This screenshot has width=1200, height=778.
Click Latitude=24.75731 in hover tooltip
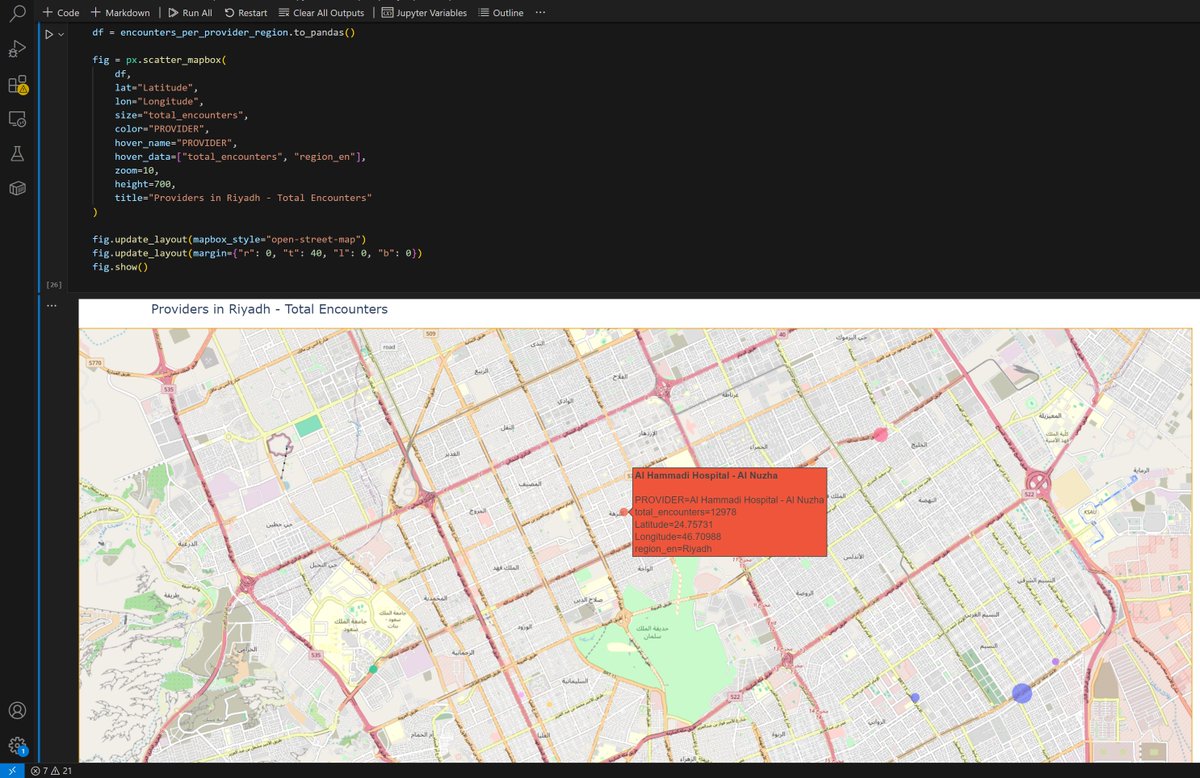pos(673,524)
